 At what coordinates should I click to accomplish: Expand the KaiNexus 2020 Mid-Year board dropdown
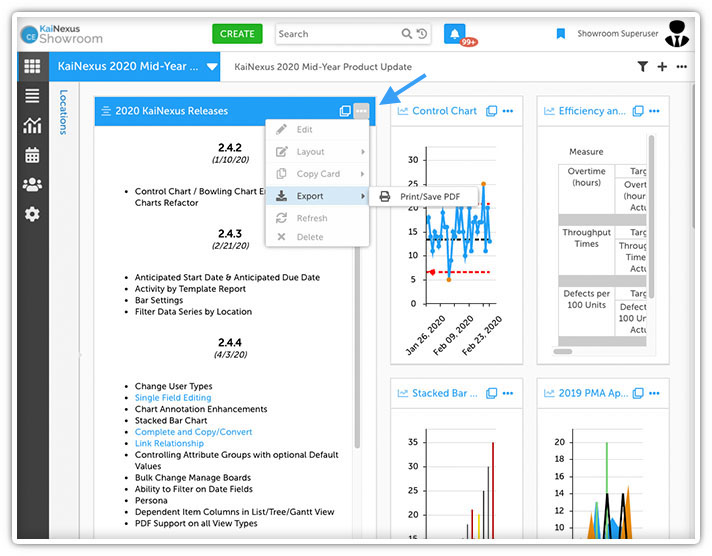click(212, 67)
